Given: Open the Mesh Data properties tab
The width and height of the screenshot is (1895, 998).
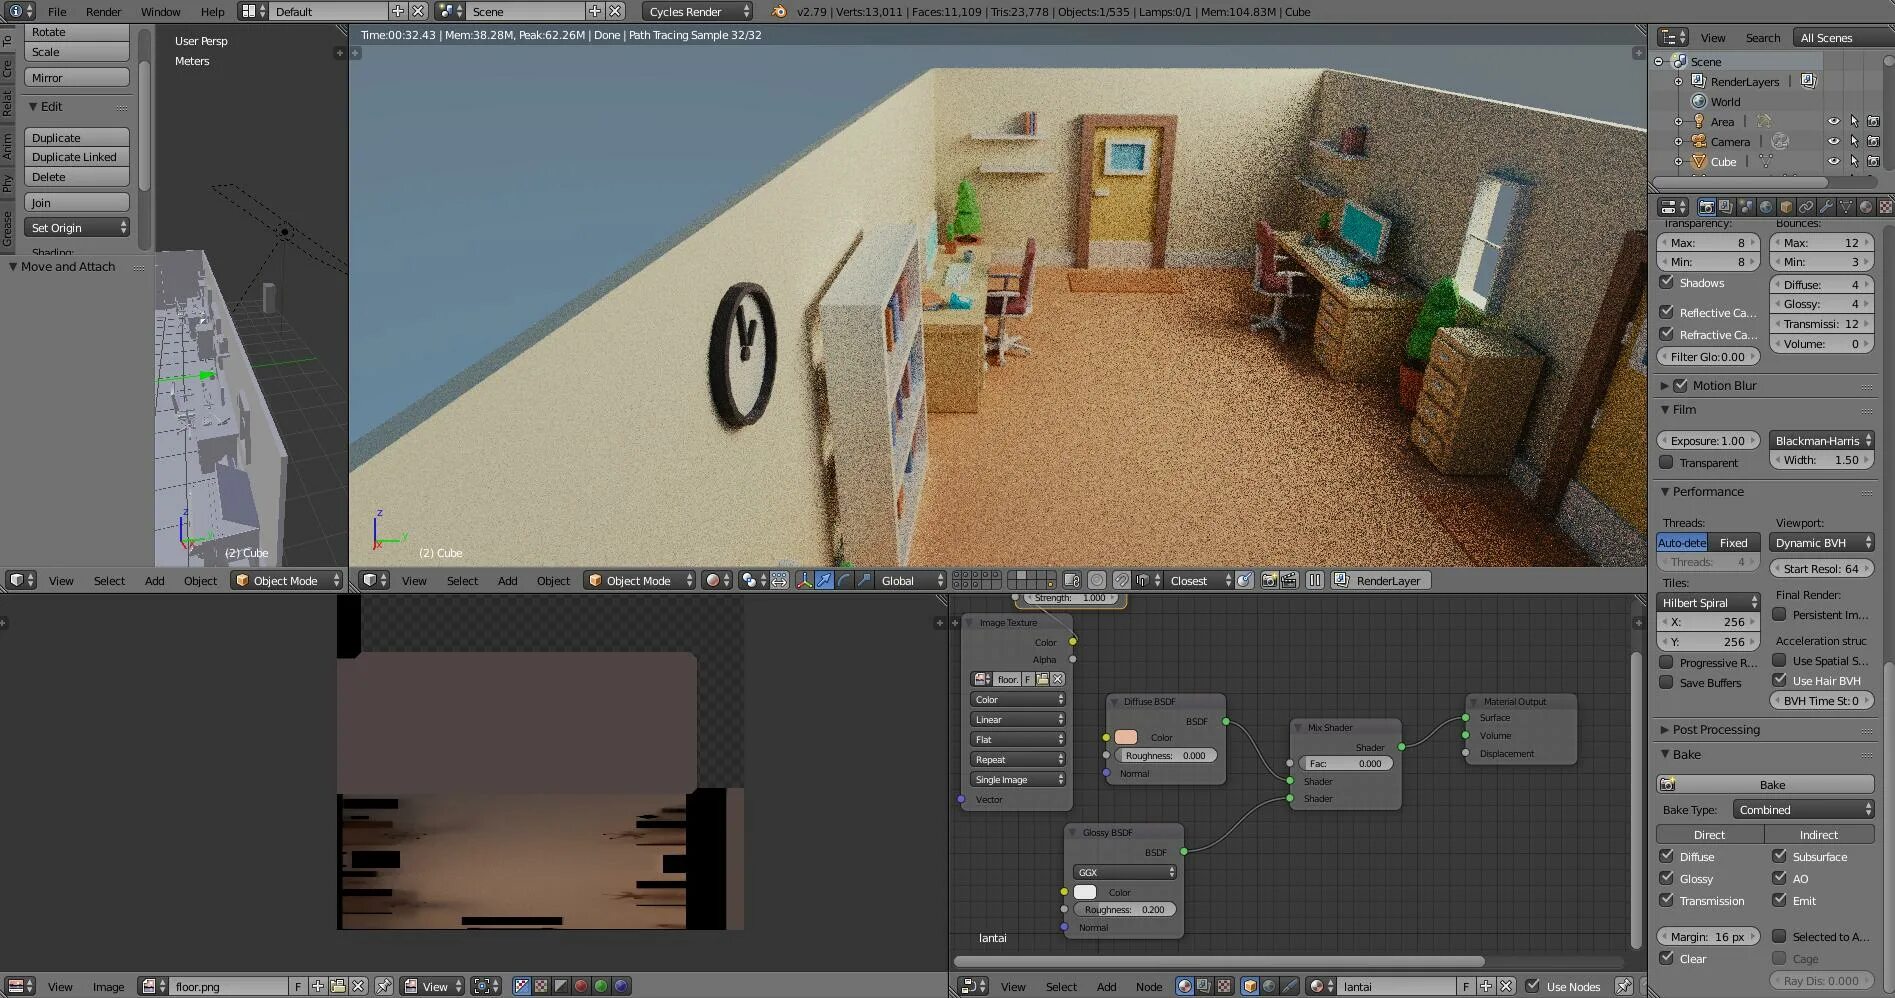Looking at the screenshot, I should (x=1846, y=207).
